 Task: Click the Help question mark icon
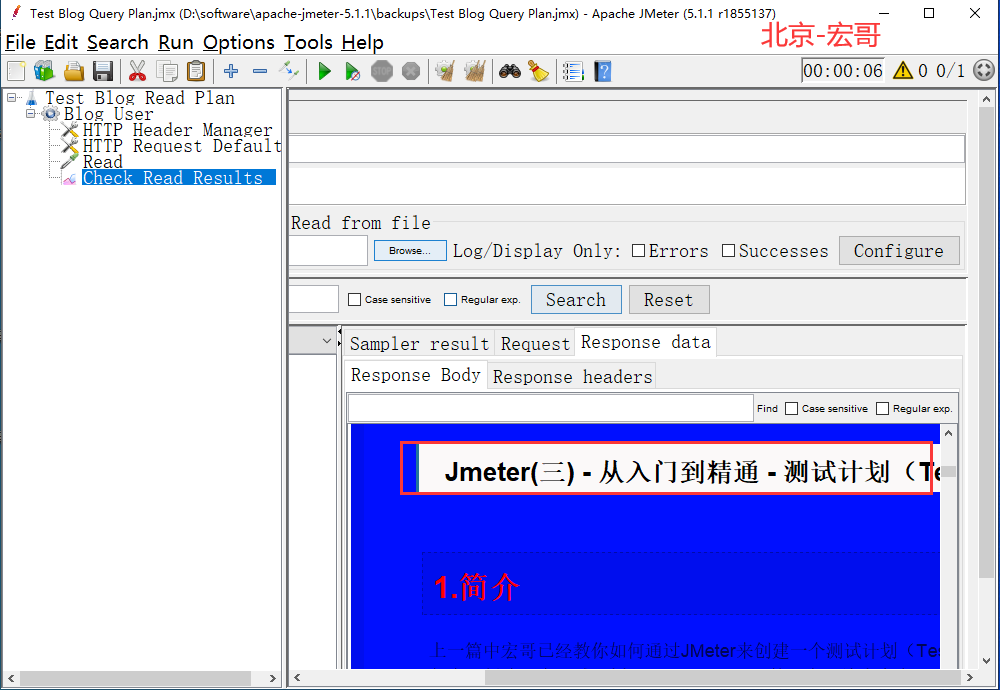[603, 71]
